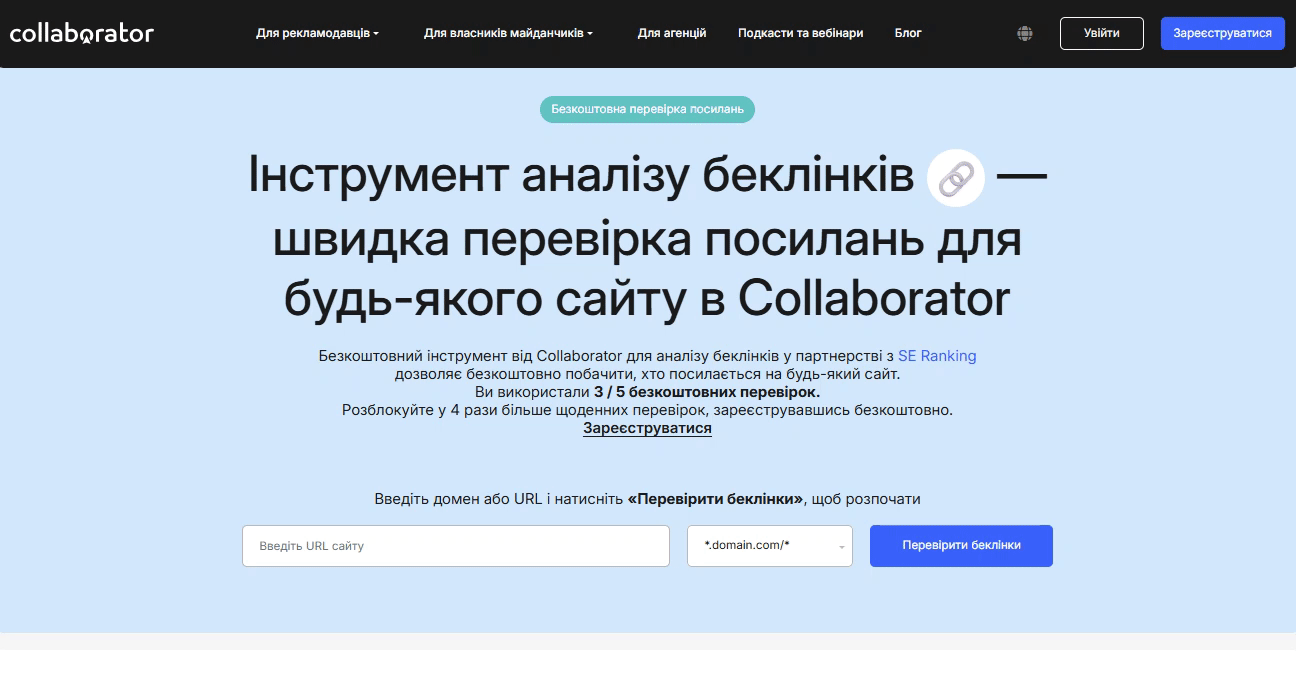Open the *.domain.com/* scope dropdown
The image size is (1296, 694).
(x=770, y=546)
